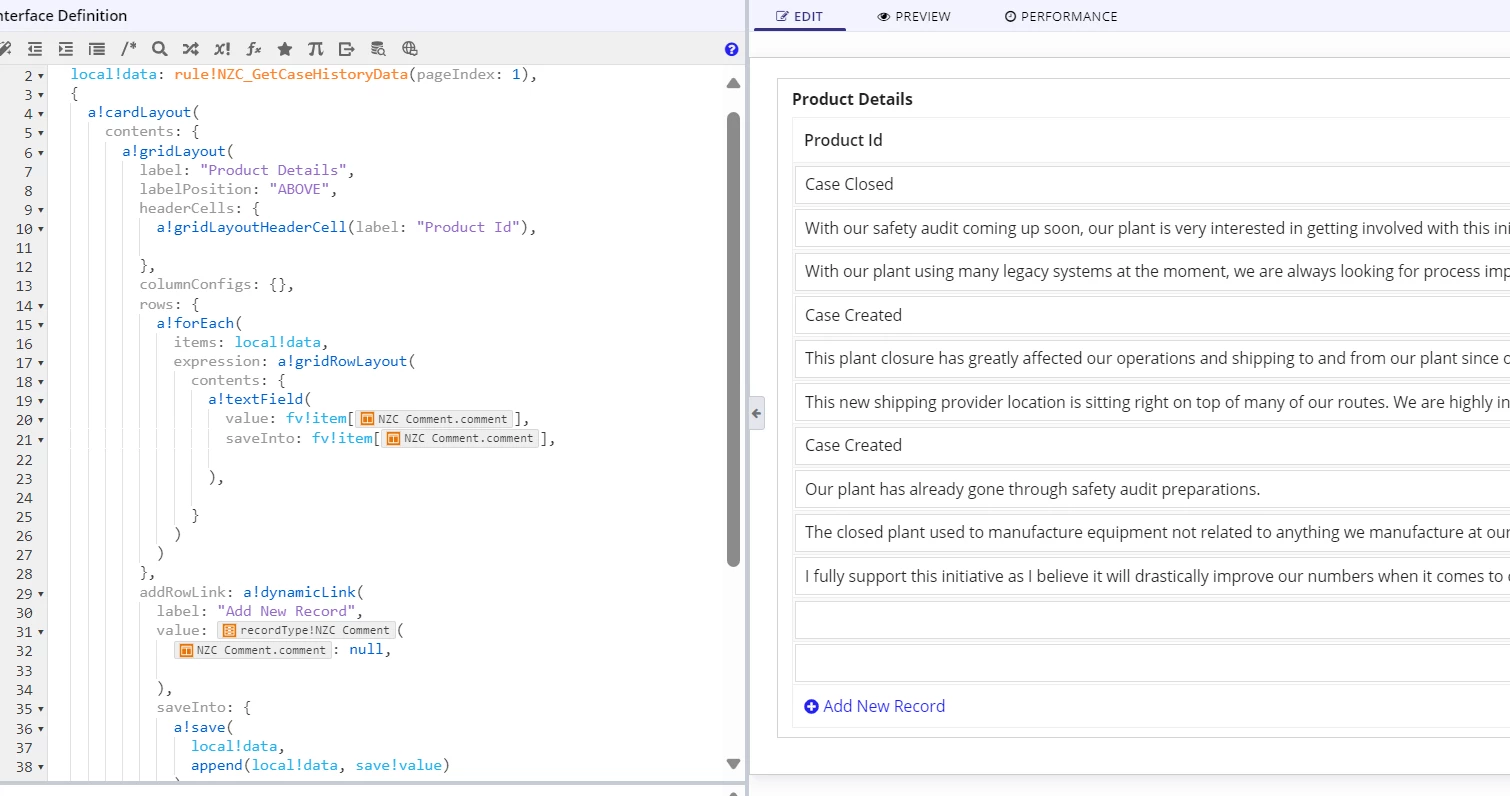Collapse code fold at line 4
Image resolution: width=1510 pixels, height=796 pixels.
[x=41, y=114]
